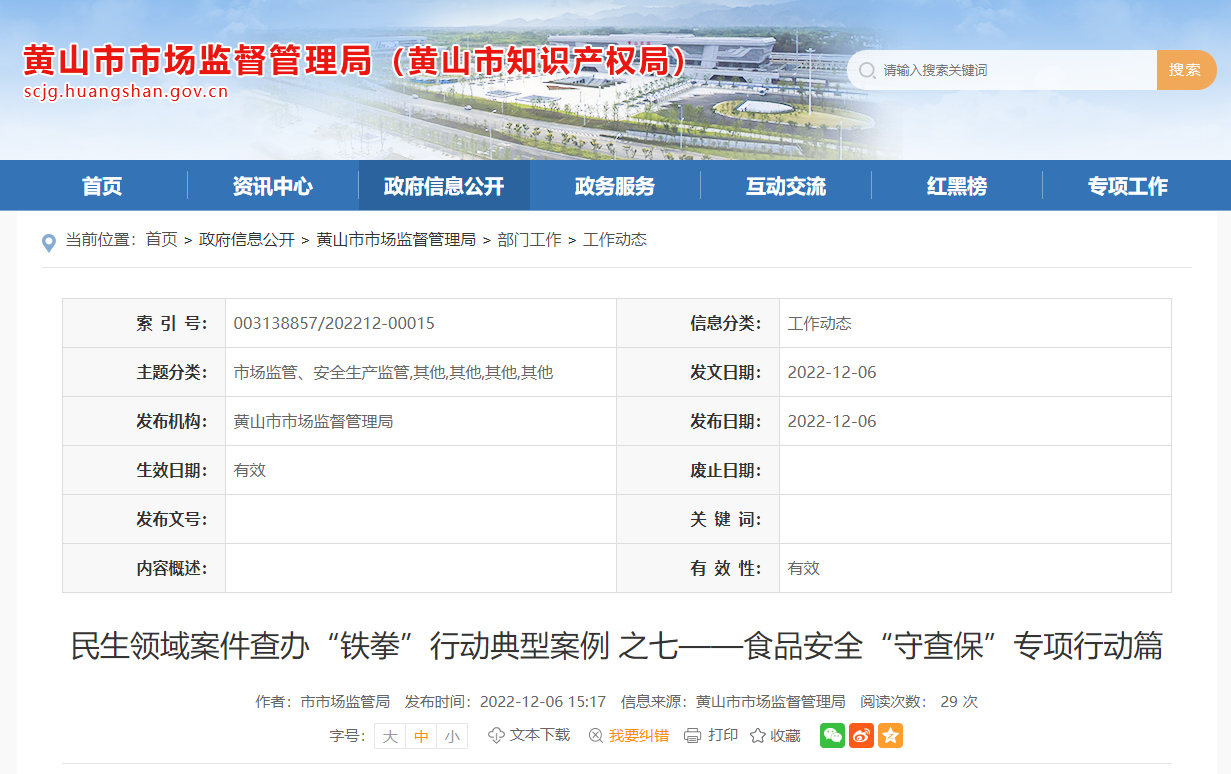Click the 有效性 value 有效
The width and height of the screenshot is (1231, 774).
804,568
